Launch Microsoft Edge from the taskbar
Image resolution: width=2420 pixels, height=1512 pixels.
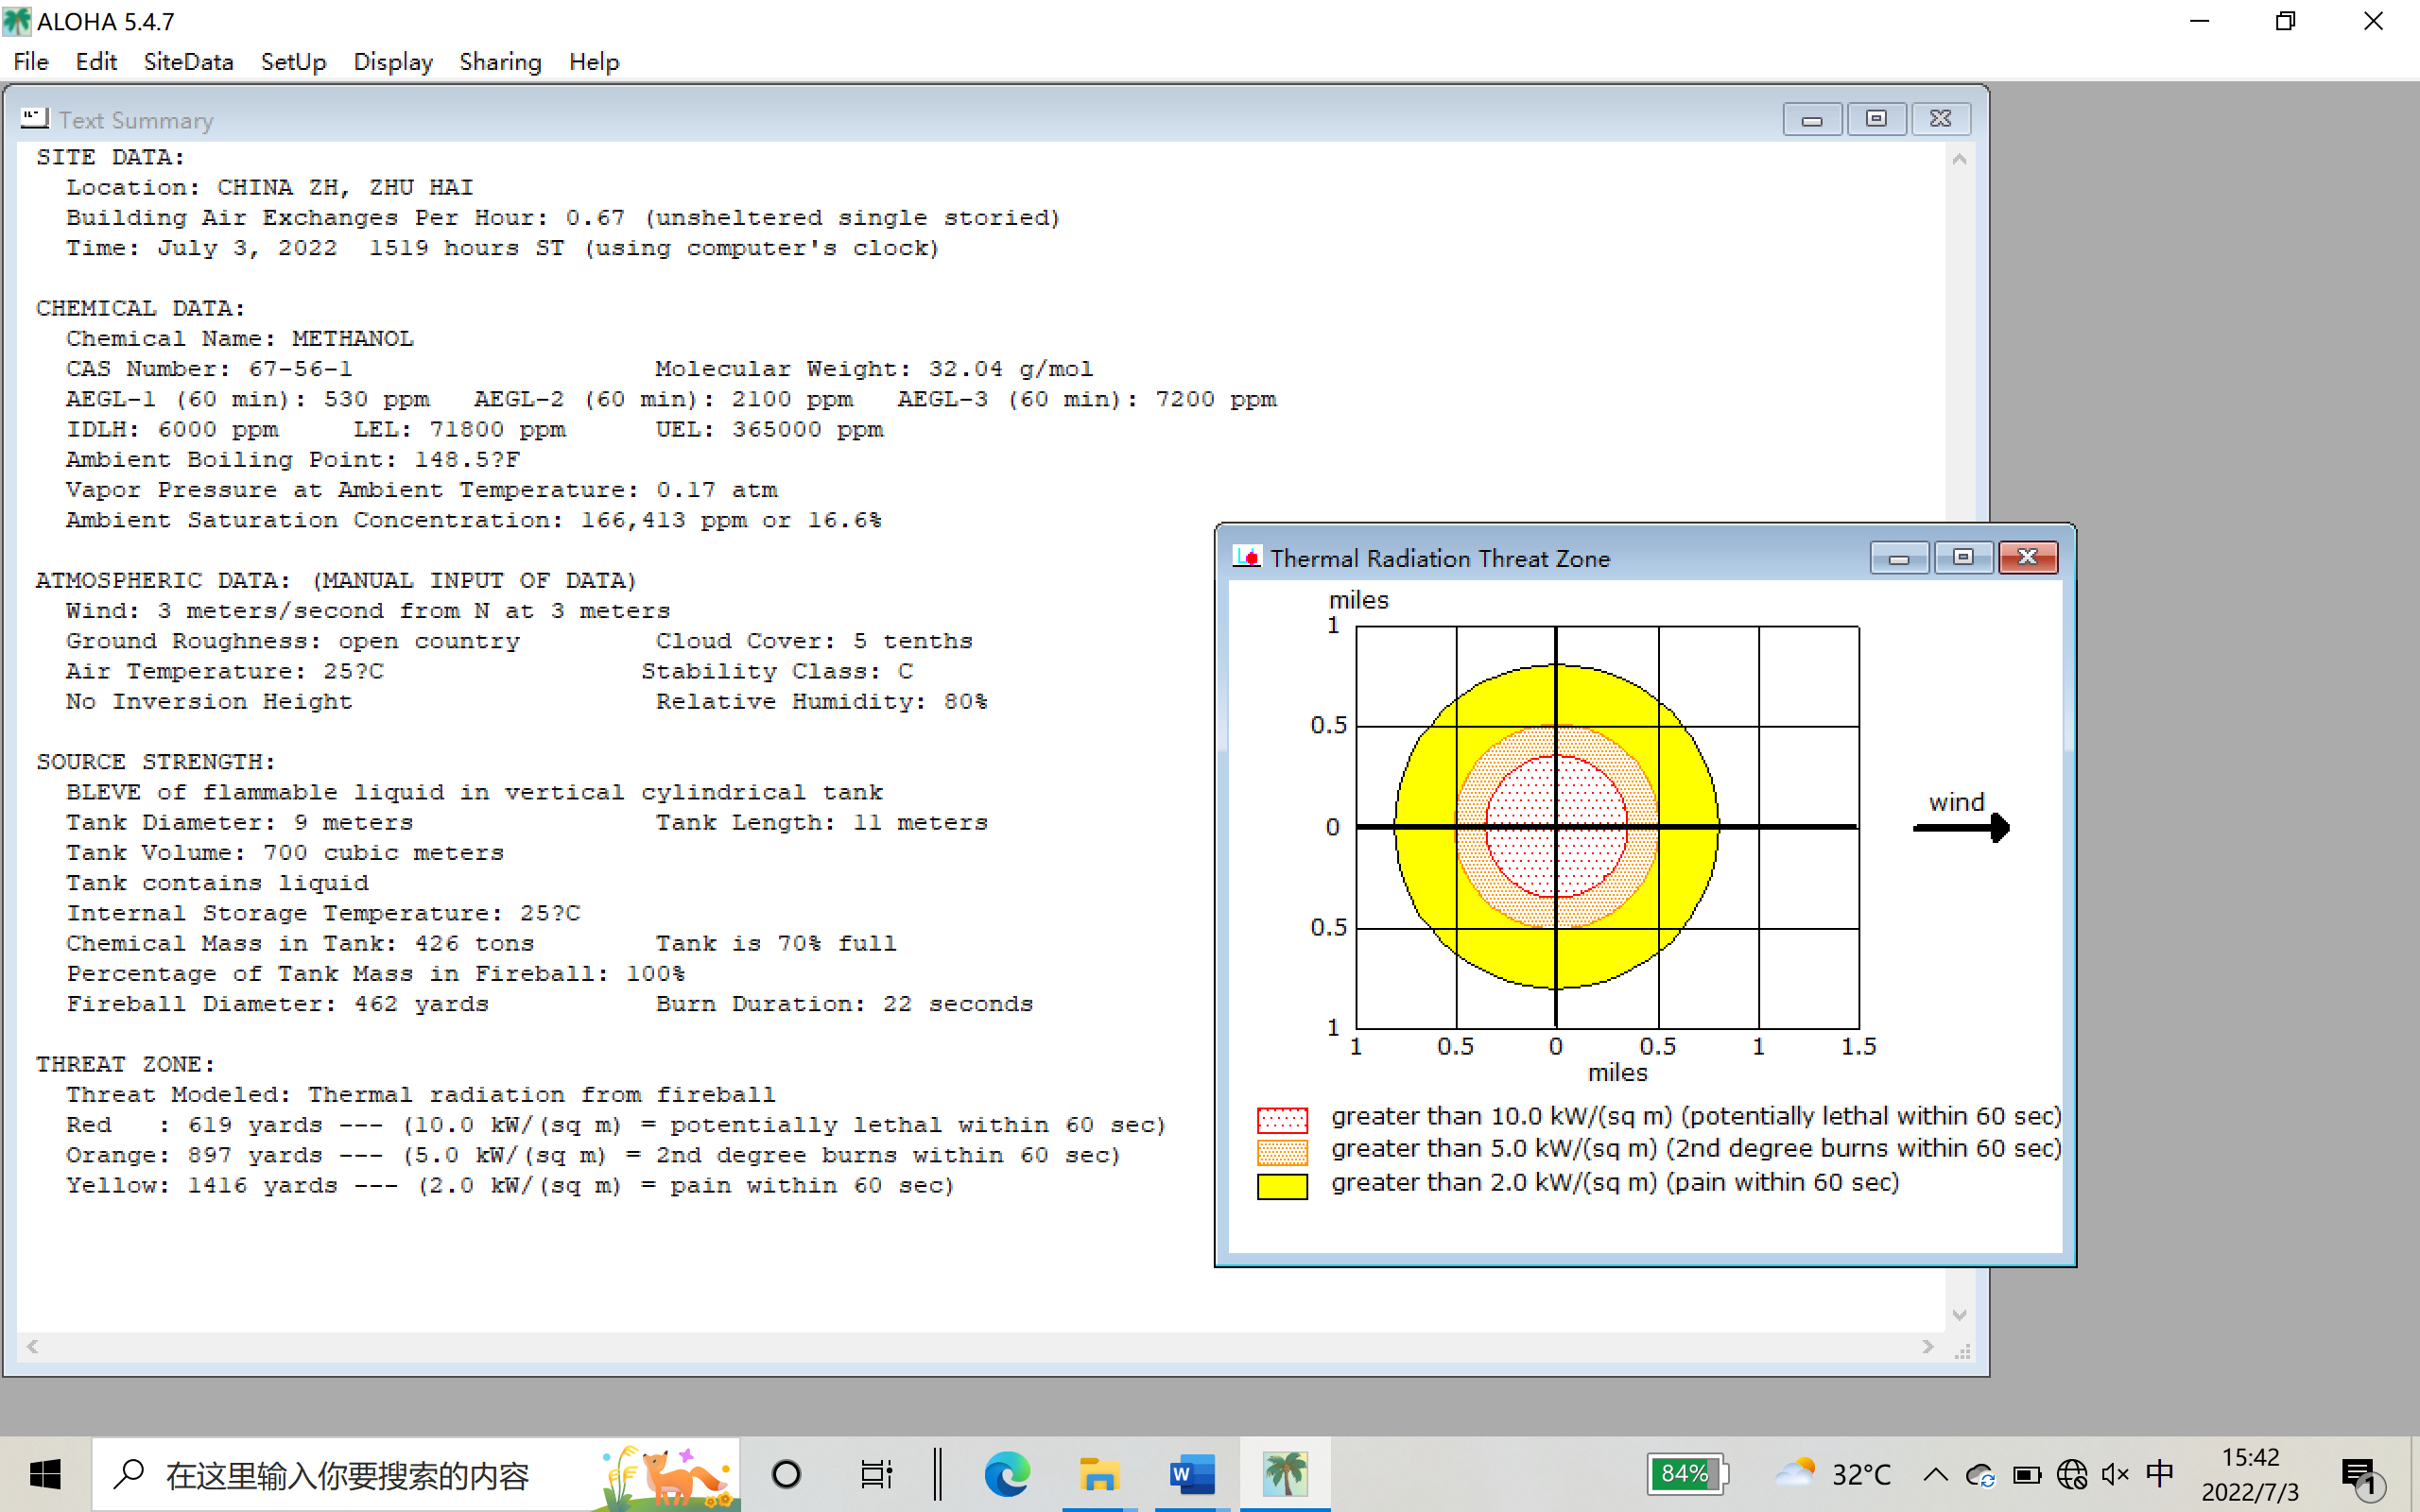click(x=1006, y=1474)
